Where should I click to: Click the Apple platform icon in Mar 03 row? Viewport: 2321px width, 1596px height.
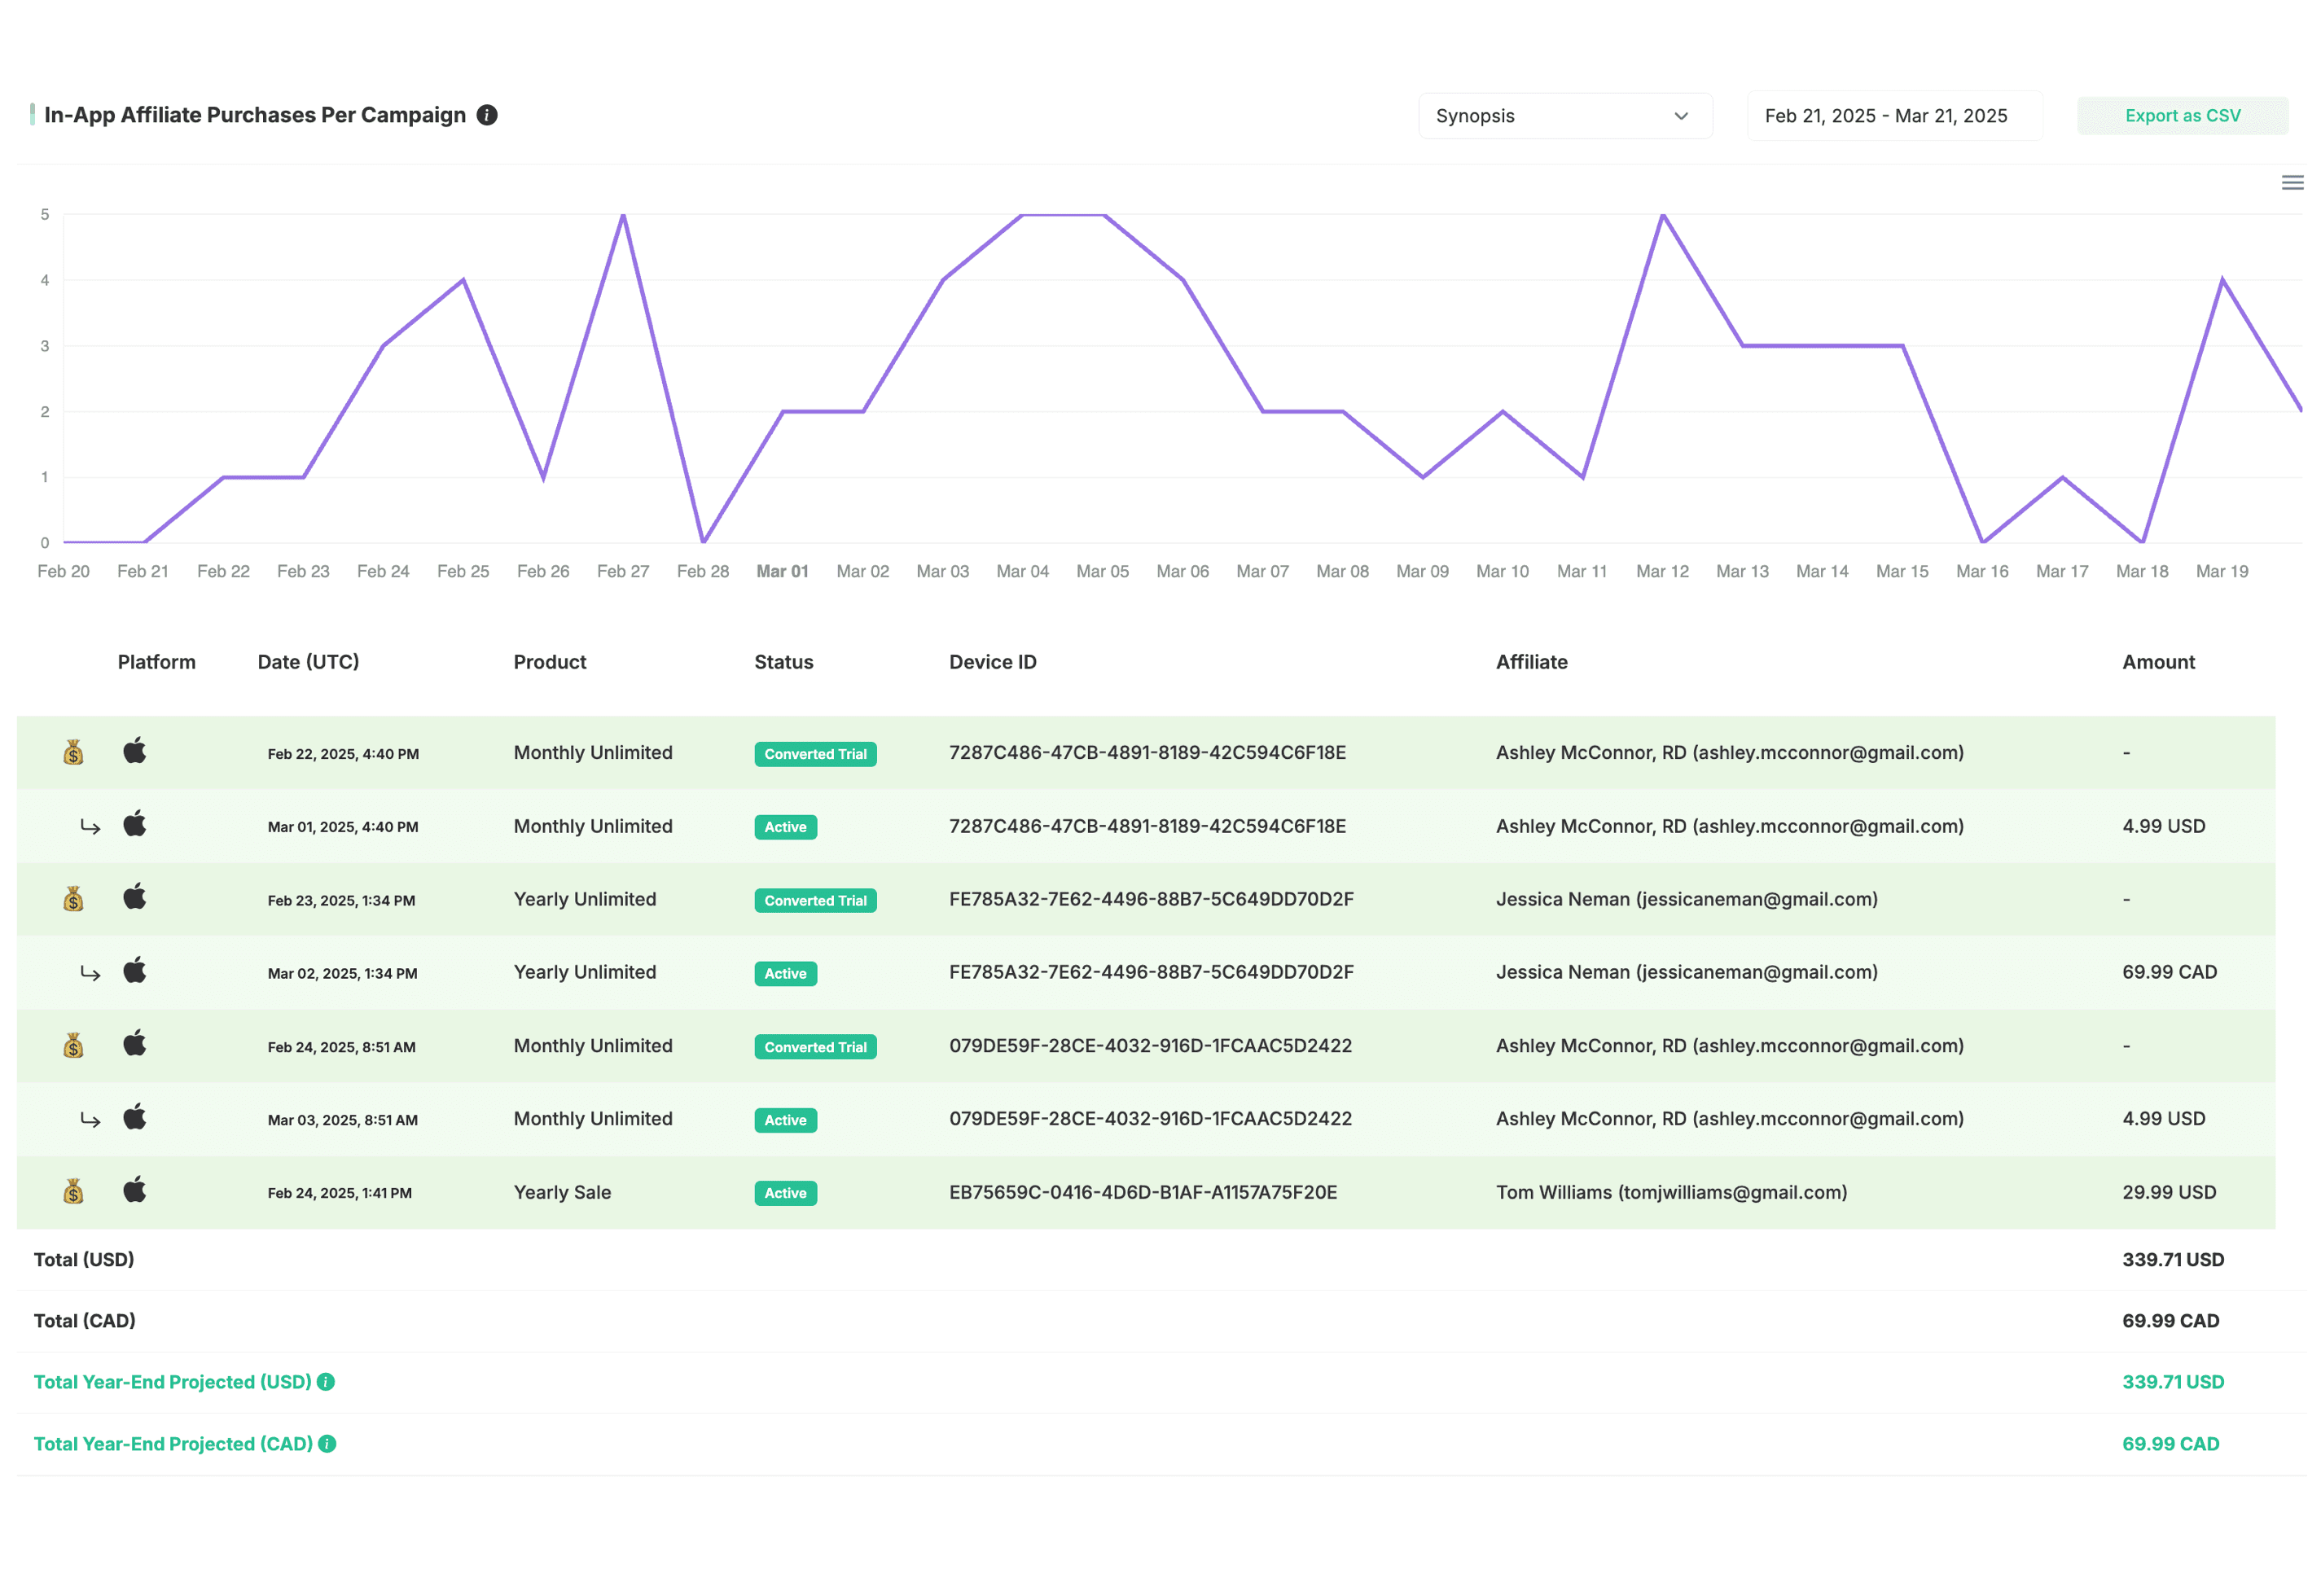click(x=135, y=1117)
